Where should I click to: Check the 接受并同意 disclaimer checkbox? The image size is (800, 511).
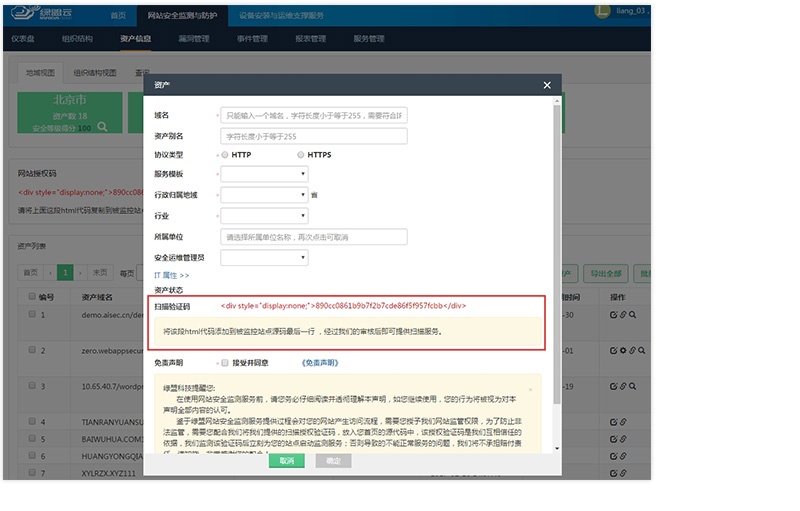point(224,363)
